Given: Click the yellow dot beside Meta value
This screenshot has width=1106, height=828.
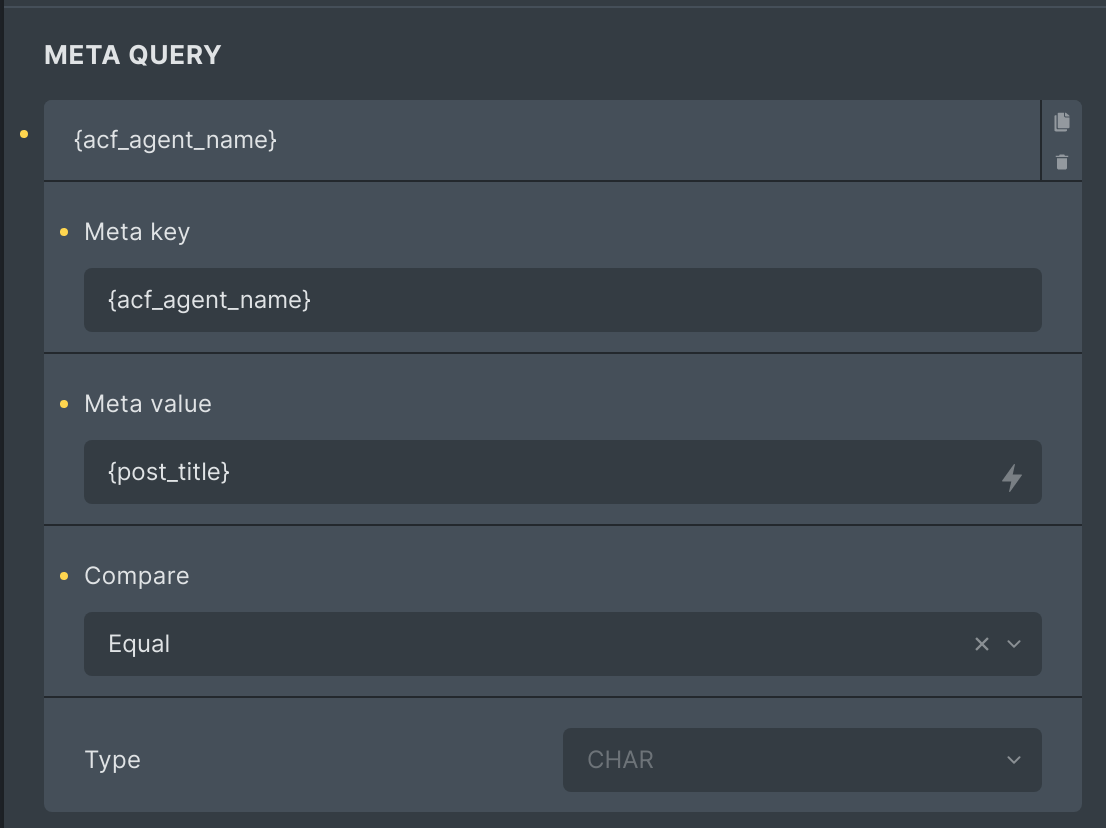Looking at the screenshot, I should 64,404.
